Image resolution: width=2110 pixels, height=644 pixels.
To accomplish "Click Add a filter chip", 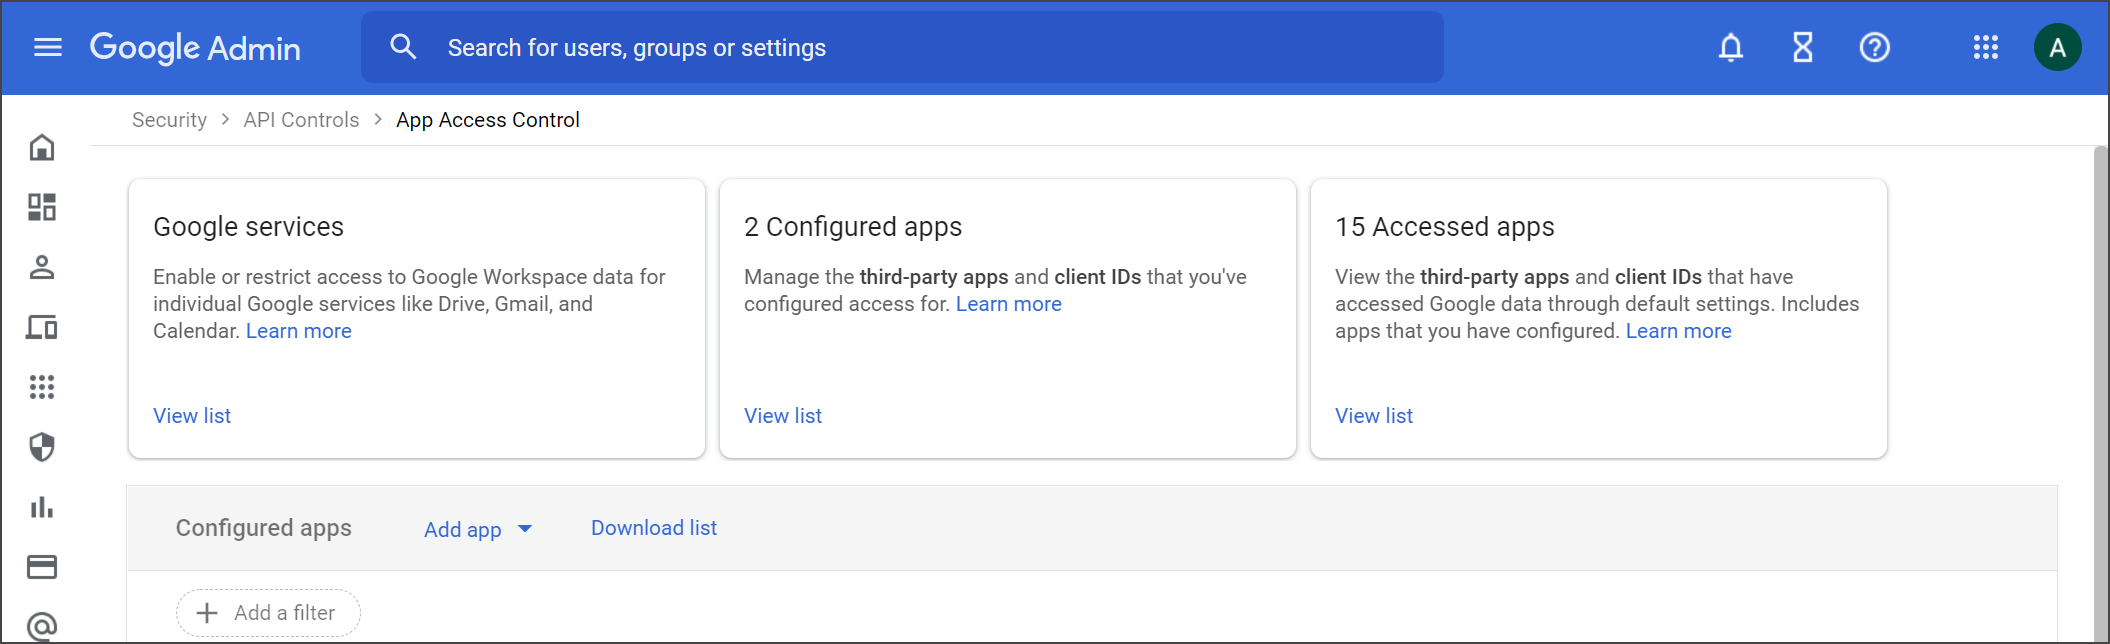I will (268, 613).
